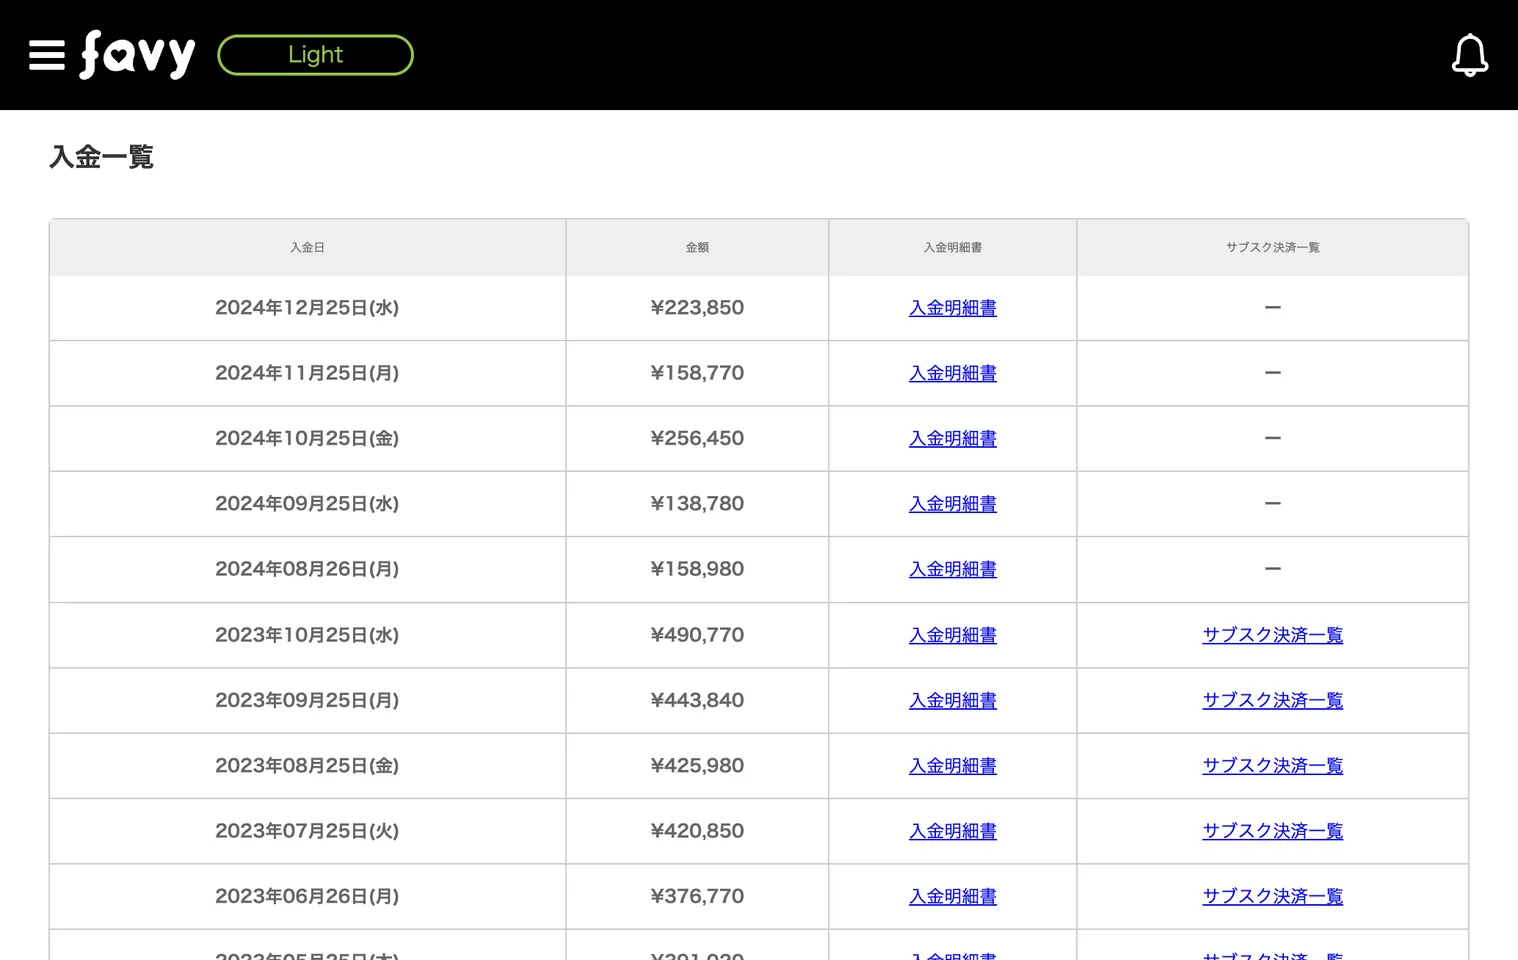The image size is (1518, 960).
Task: Click the favy logo
Action: coord(138,54)
